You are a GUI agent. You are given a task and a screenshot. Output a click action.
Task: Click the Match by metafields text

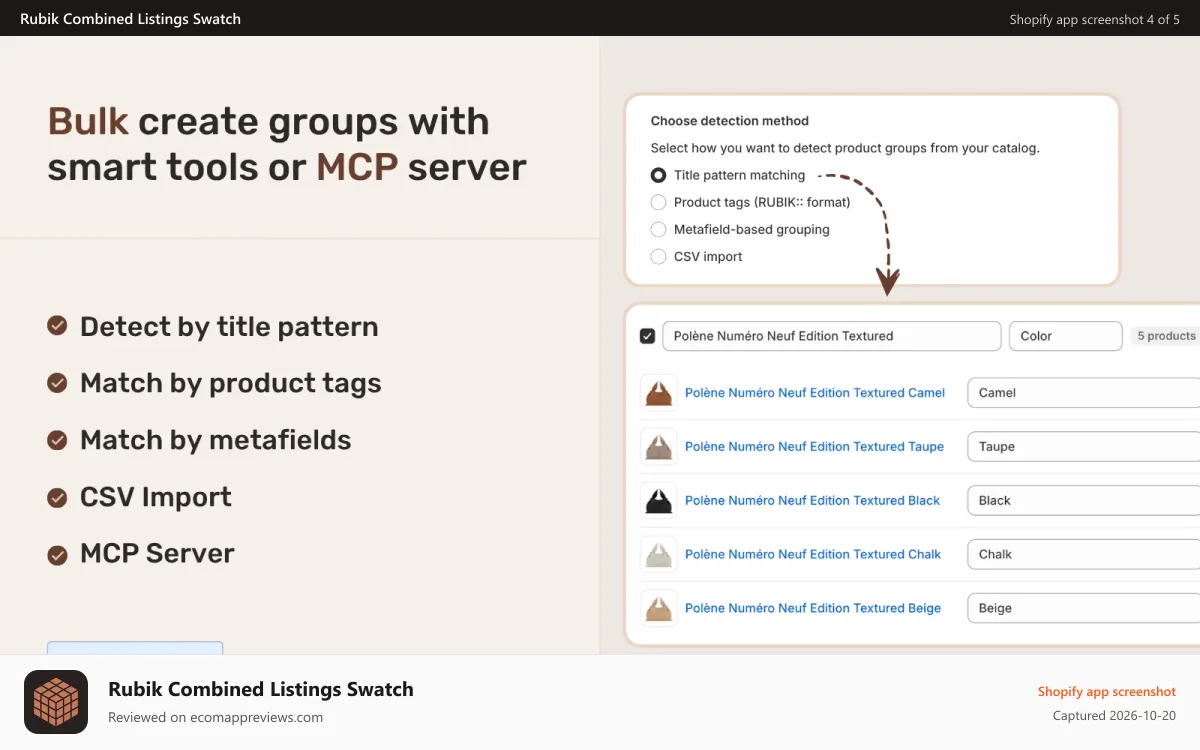pos(216,440)
